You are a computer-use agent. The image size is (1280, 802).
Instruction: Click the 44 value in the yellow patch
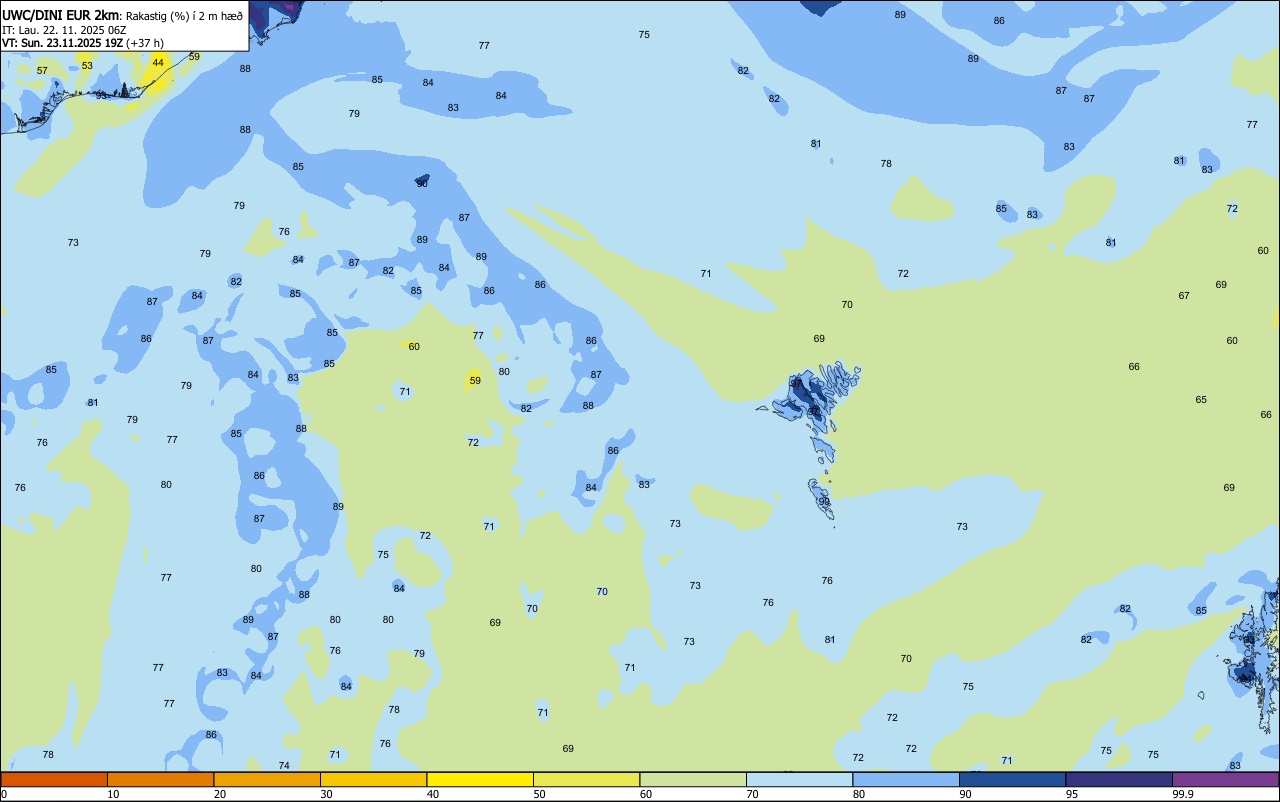point(158,62)
